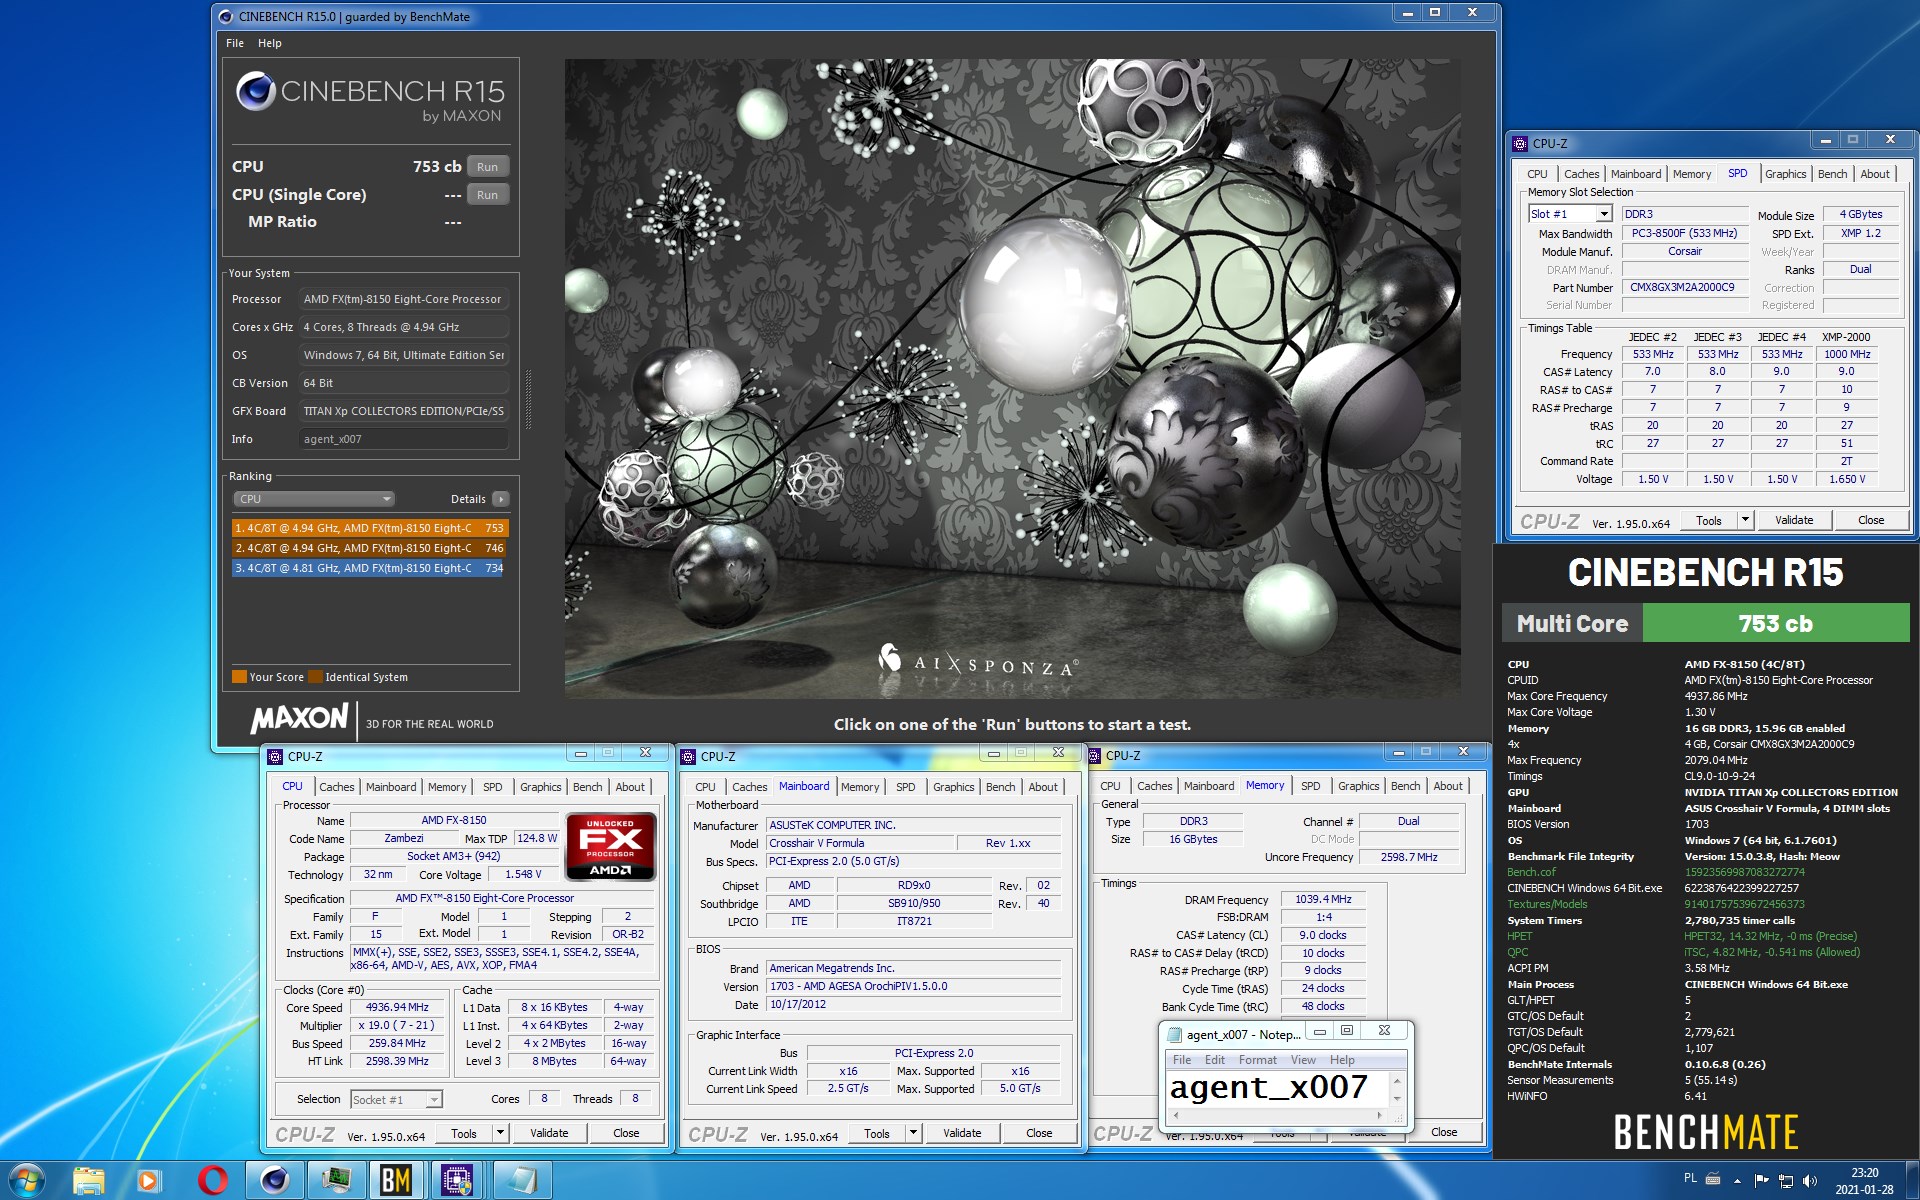Click CPU-Z icon in SPD window title
Screen dimensions: 1920x1200
pyautogui.click(x=1520, y=143)
